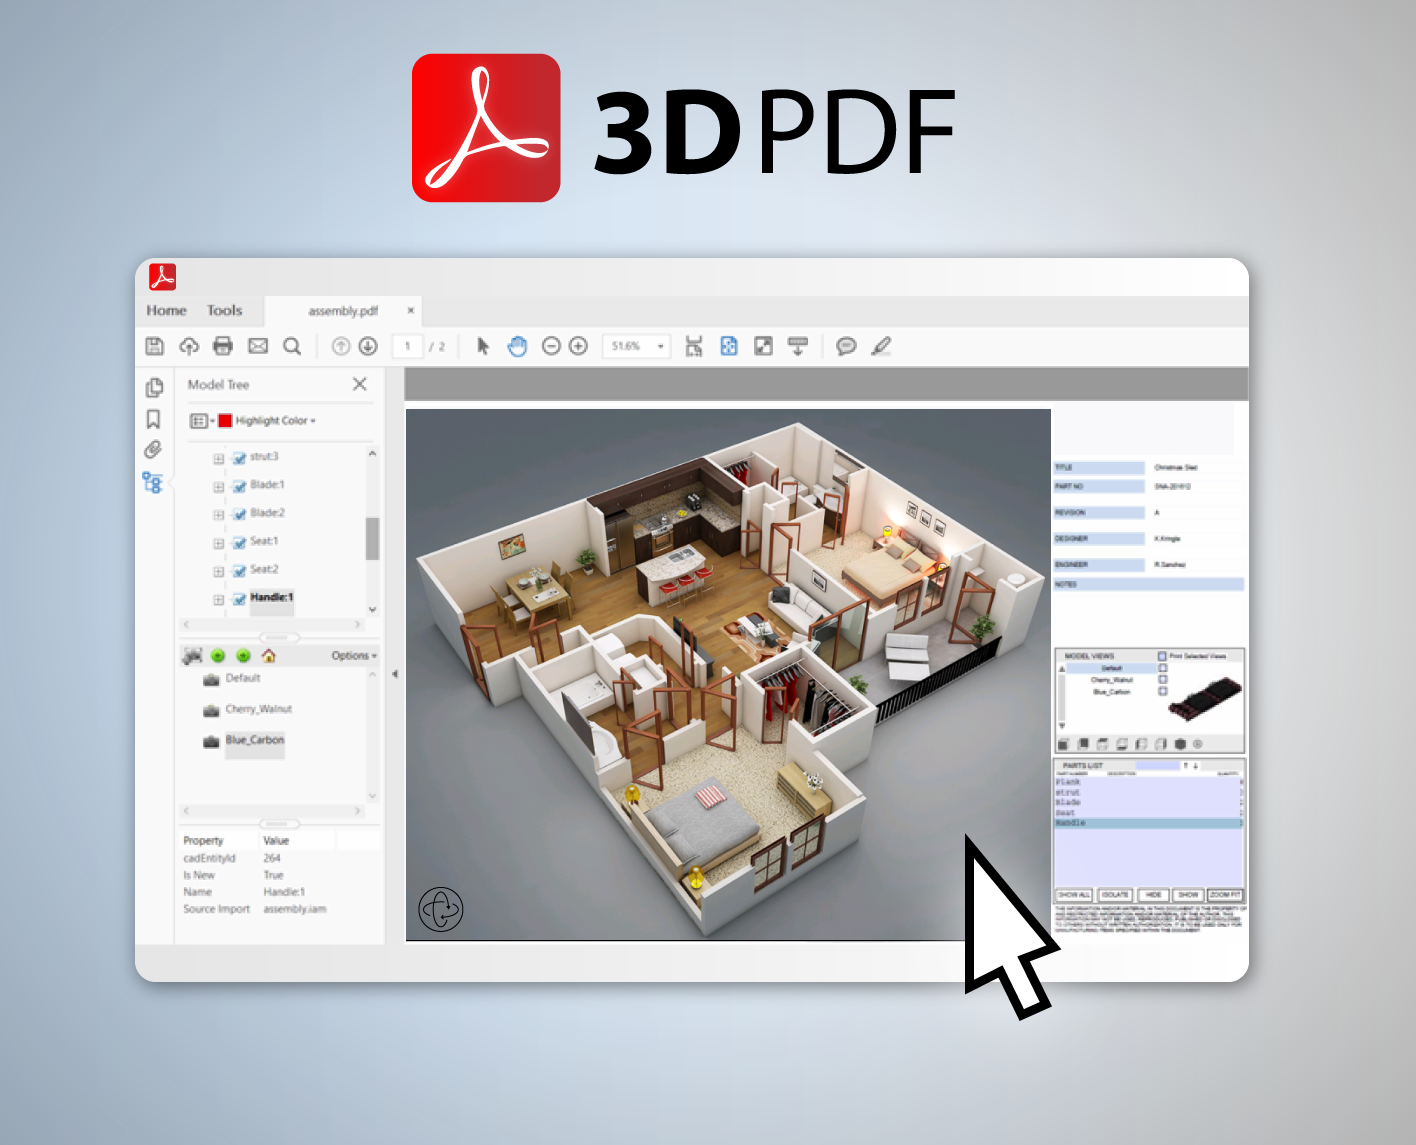
Task: Open the Options dropdown menu
Action: pos(354,656)
